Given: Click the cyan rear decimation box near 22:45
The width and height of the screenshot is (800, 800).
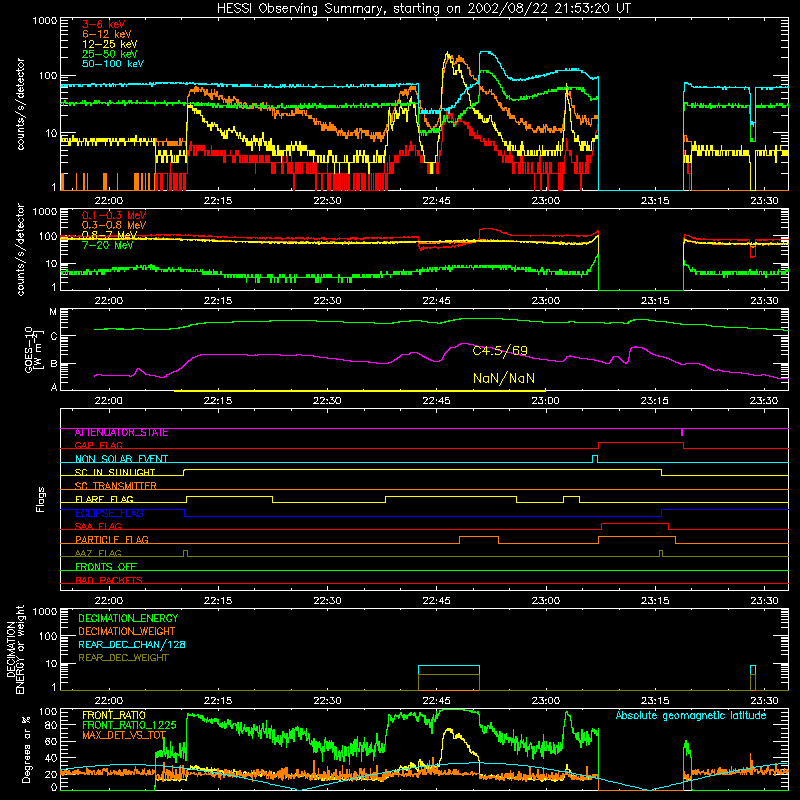Looking at the screenshot, I should point(448,670).
